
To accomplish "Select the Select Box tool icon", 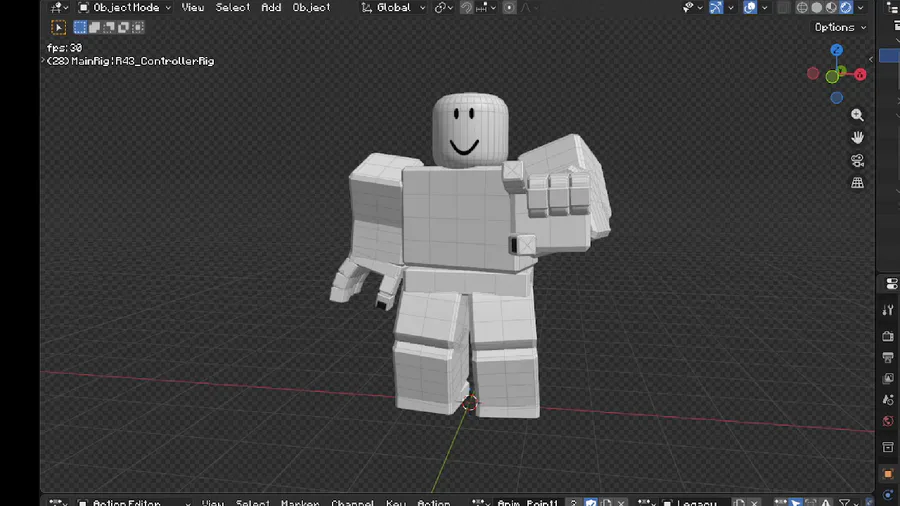I will (x=59, y=28).
